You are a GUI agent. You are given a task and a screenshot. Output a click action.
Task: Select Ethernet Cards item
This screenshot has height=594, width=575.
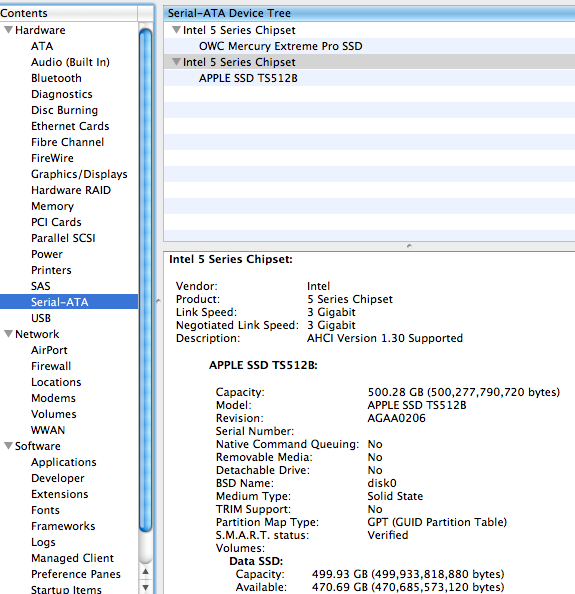click(70, 126)
